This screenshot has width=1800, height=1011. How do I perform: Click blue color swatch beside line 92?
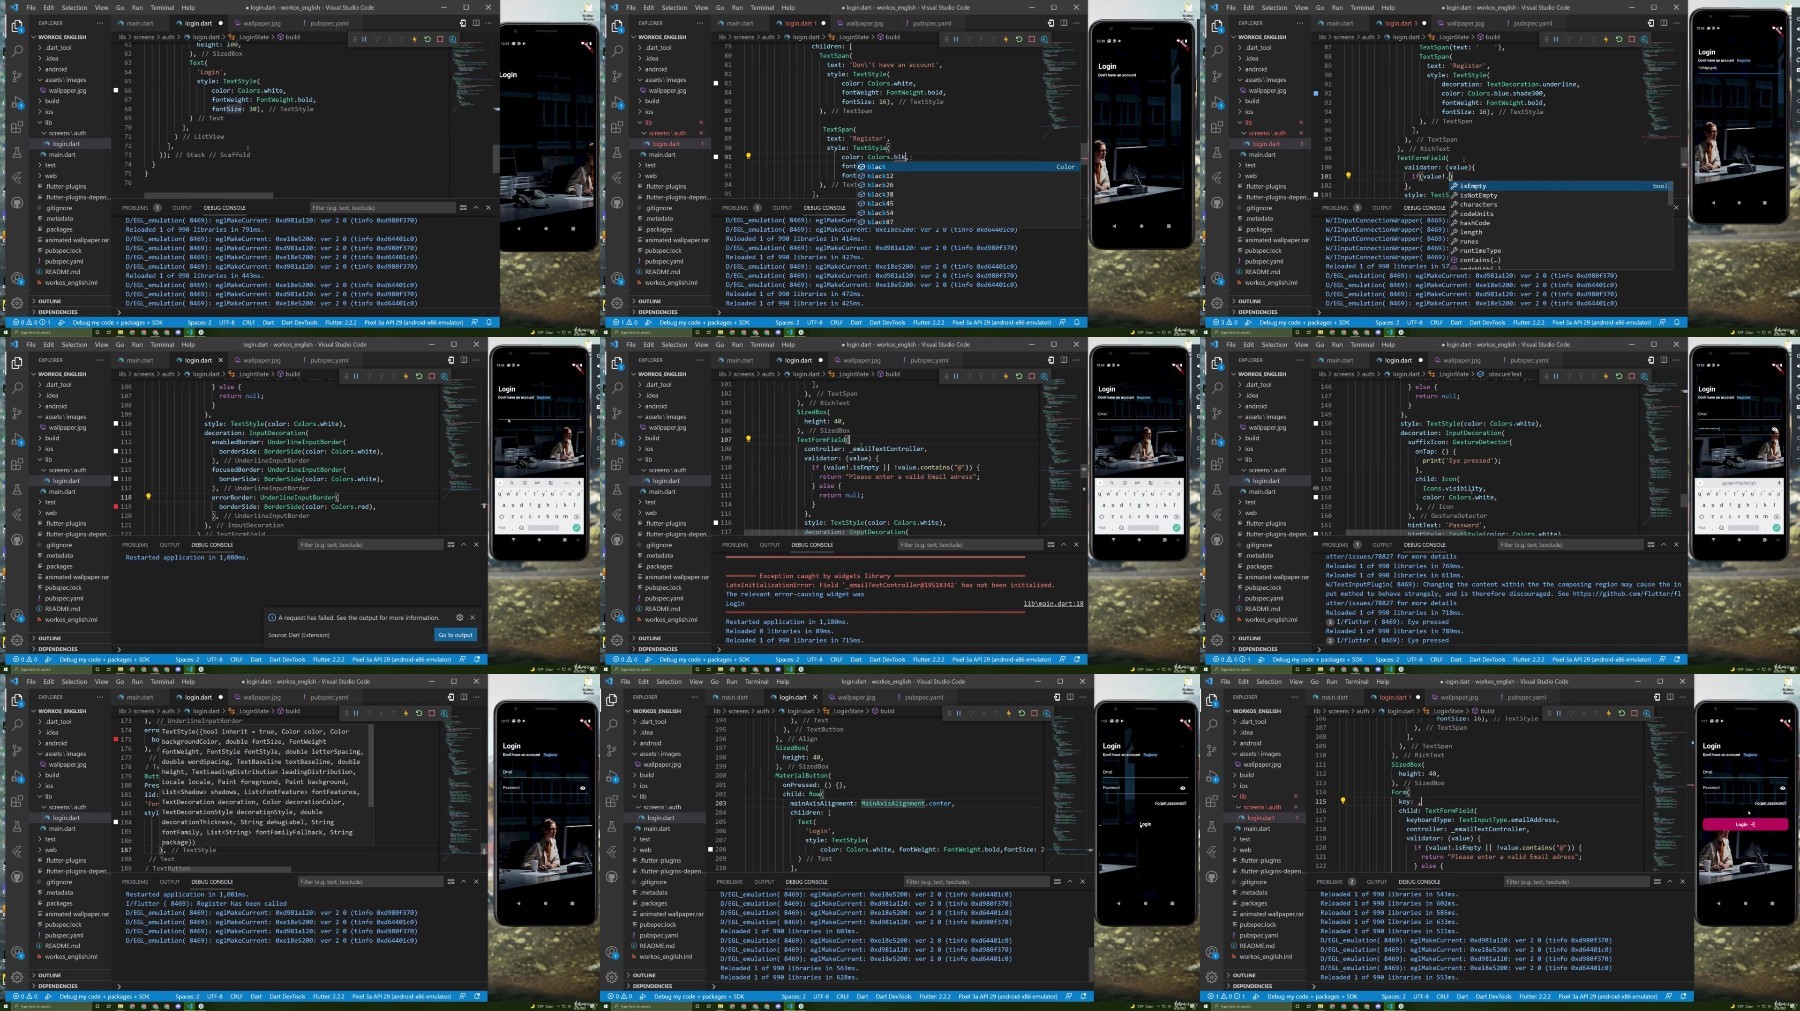tap(1316, 93)
